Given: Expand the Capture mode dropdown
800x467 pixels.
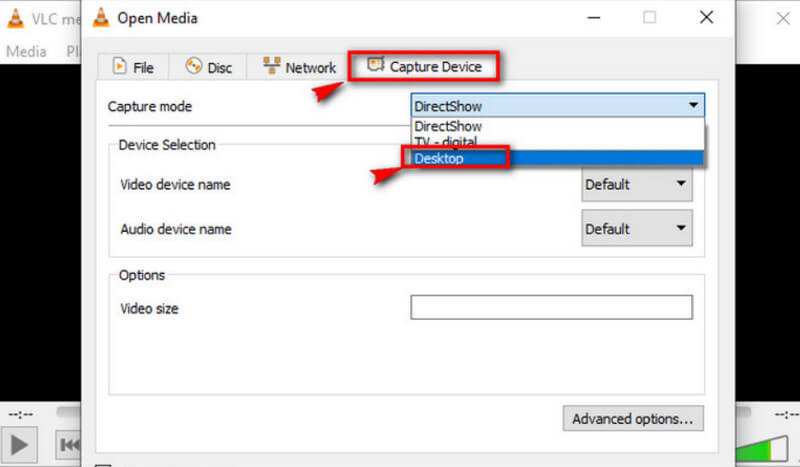Looking at the screenshot, I should point(558,106).
